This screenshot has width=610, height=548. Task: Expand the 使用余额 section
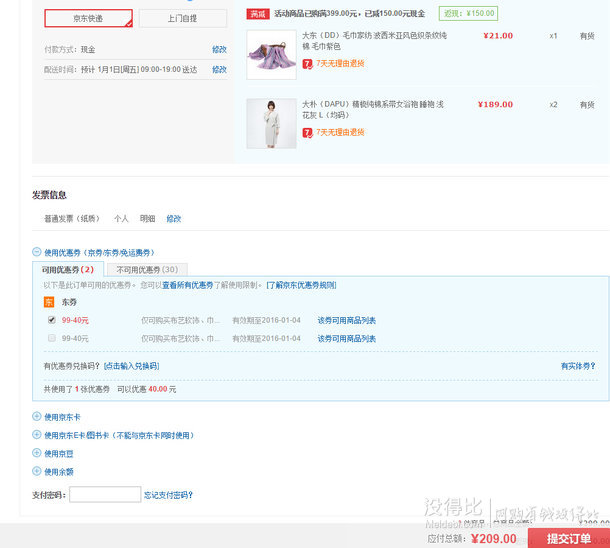click(37, 471)
